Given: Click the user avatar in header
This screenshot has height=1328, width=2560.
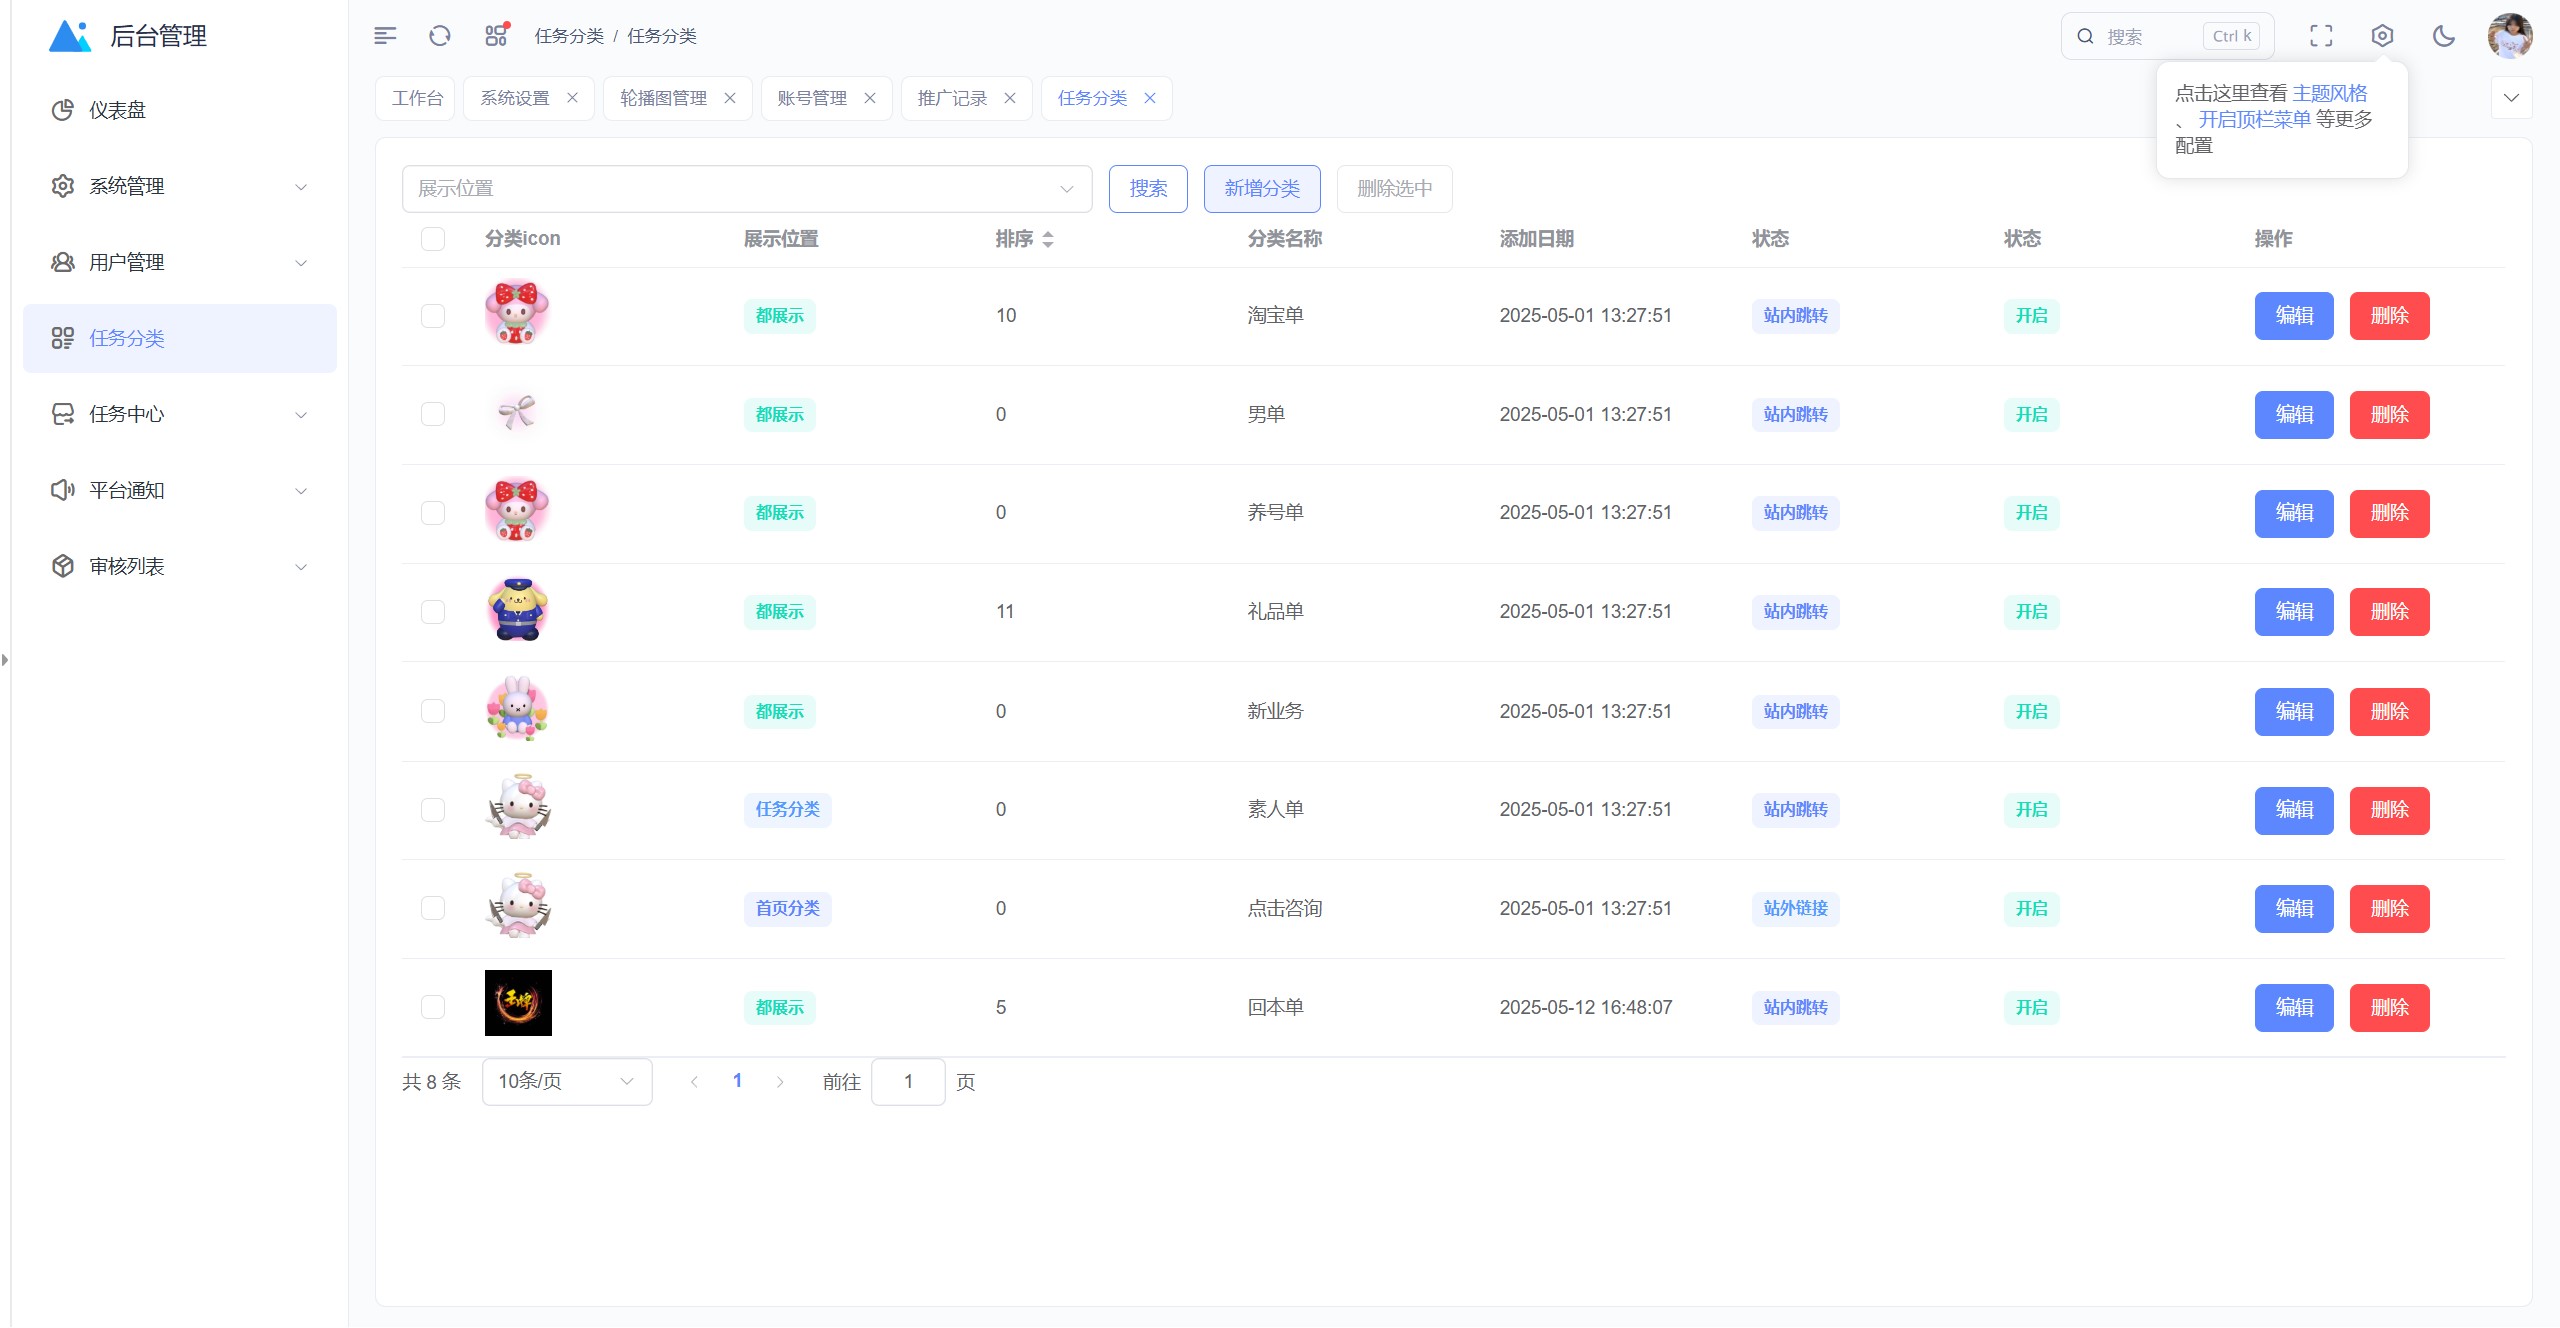Looking at the screenshot, I should (x=2509, y=36).
